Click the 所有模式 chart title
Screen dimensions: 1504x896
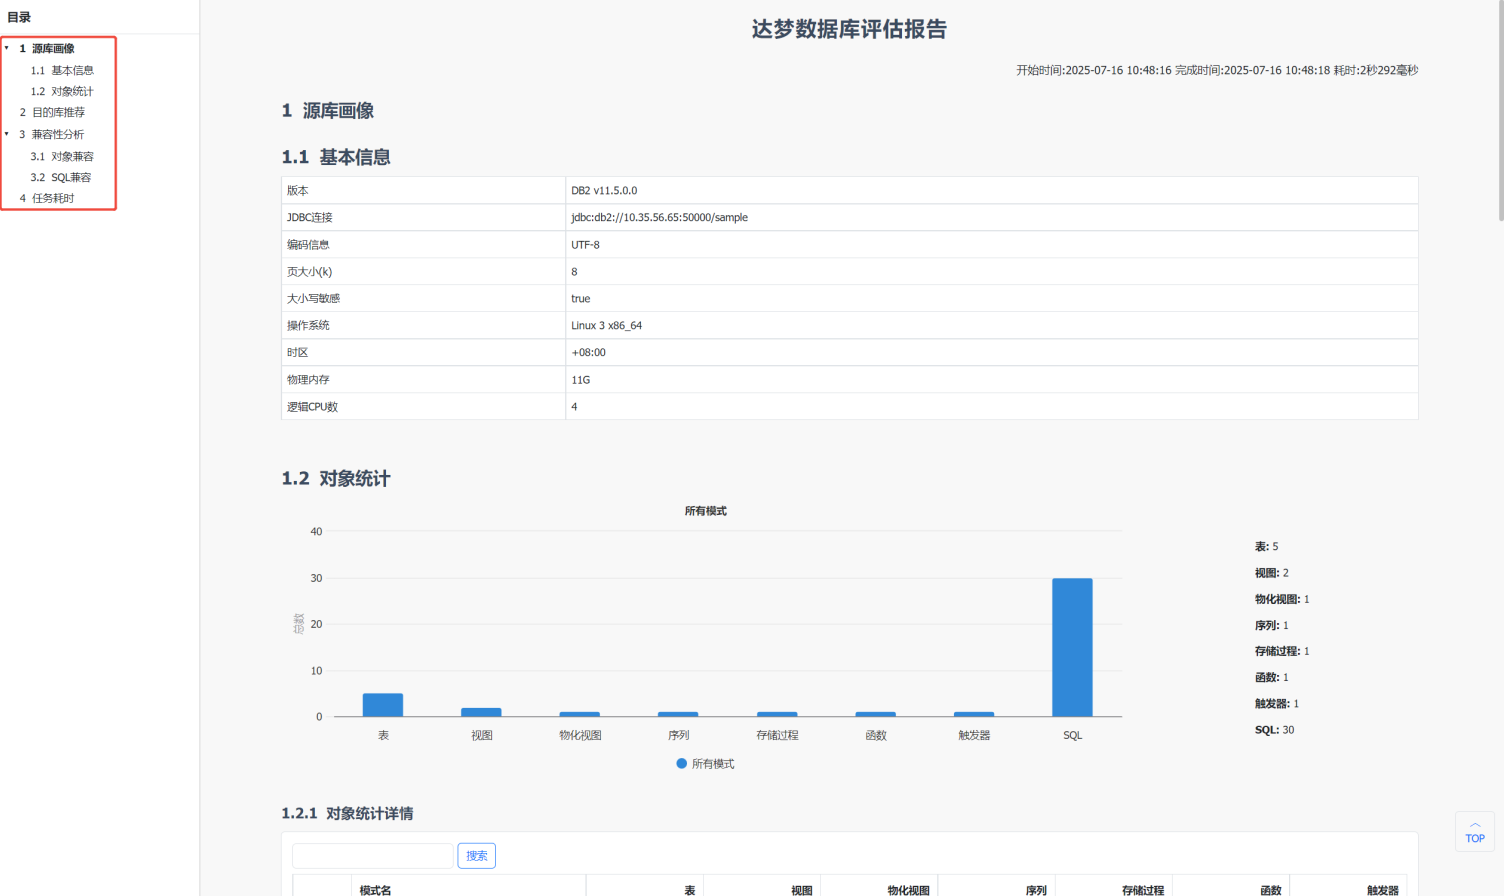coord(706,511)
